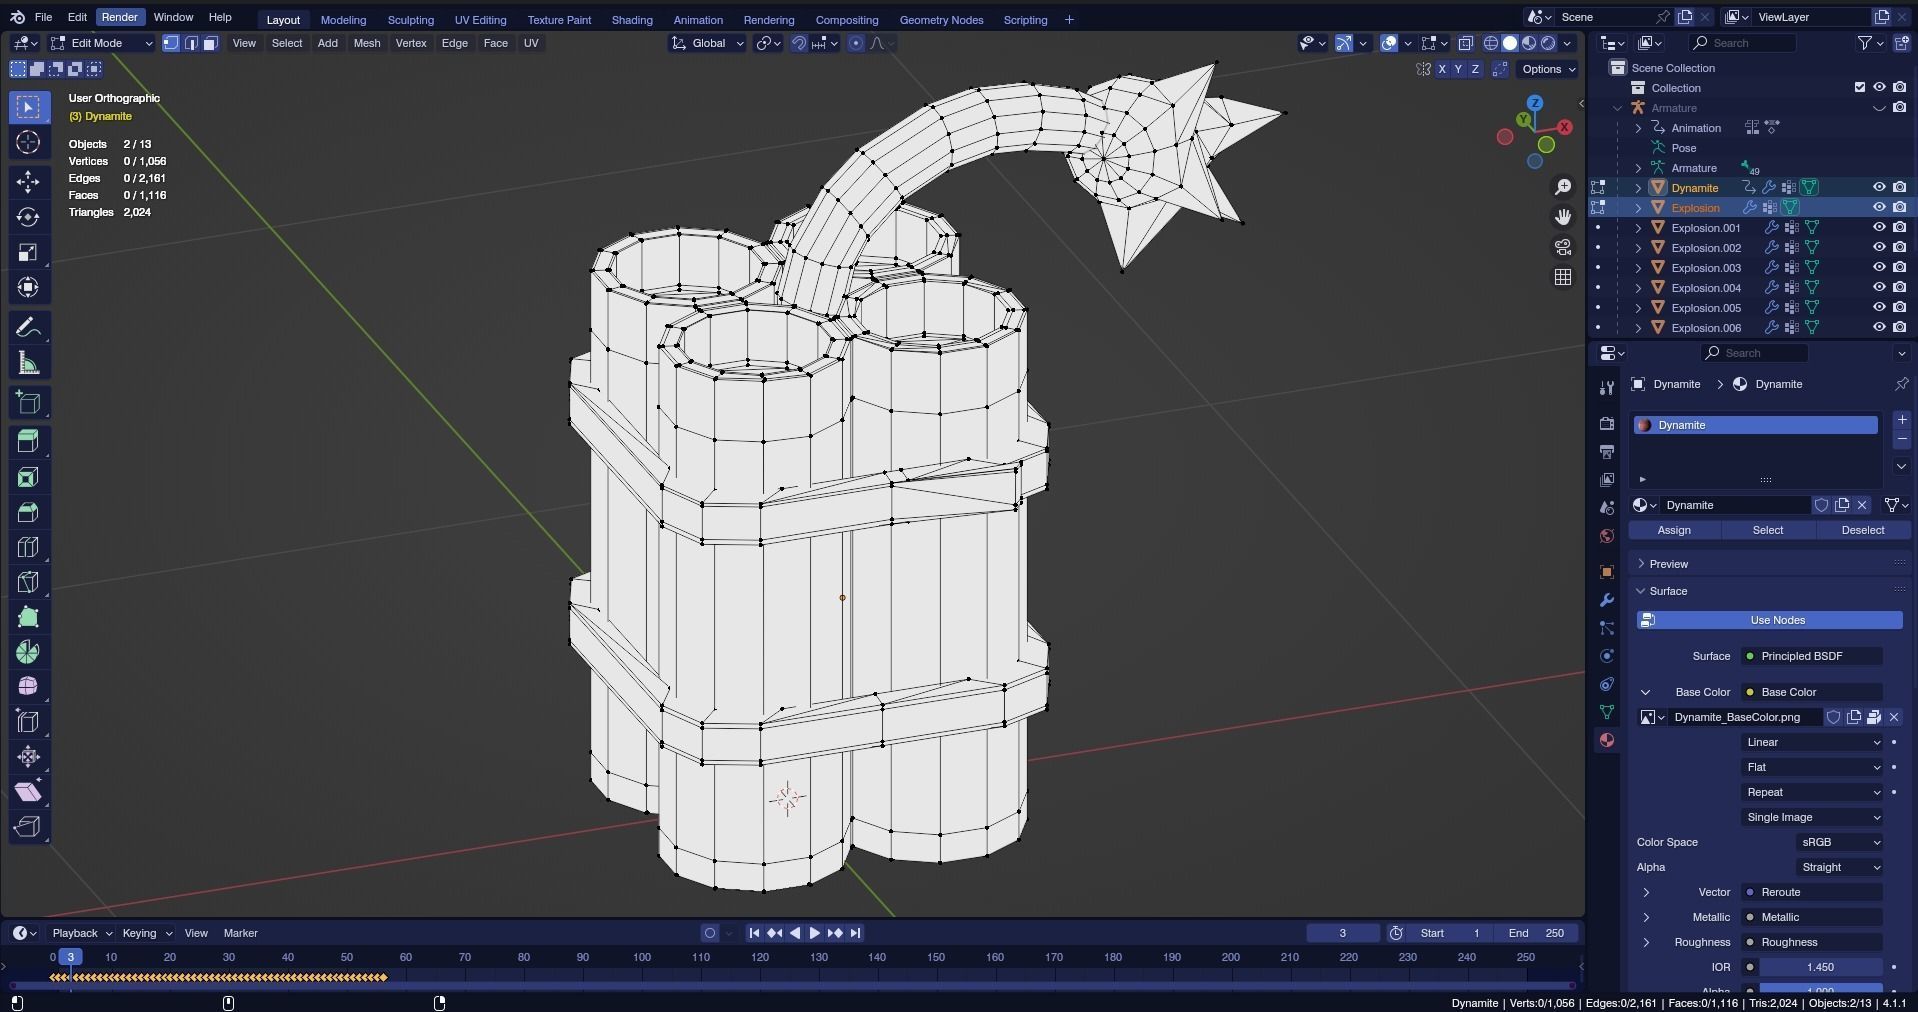Viewport: 1918px width, 1012px height.
Task: Toggle camera view with the camera icon
Action: click(x=1563, y=247)
